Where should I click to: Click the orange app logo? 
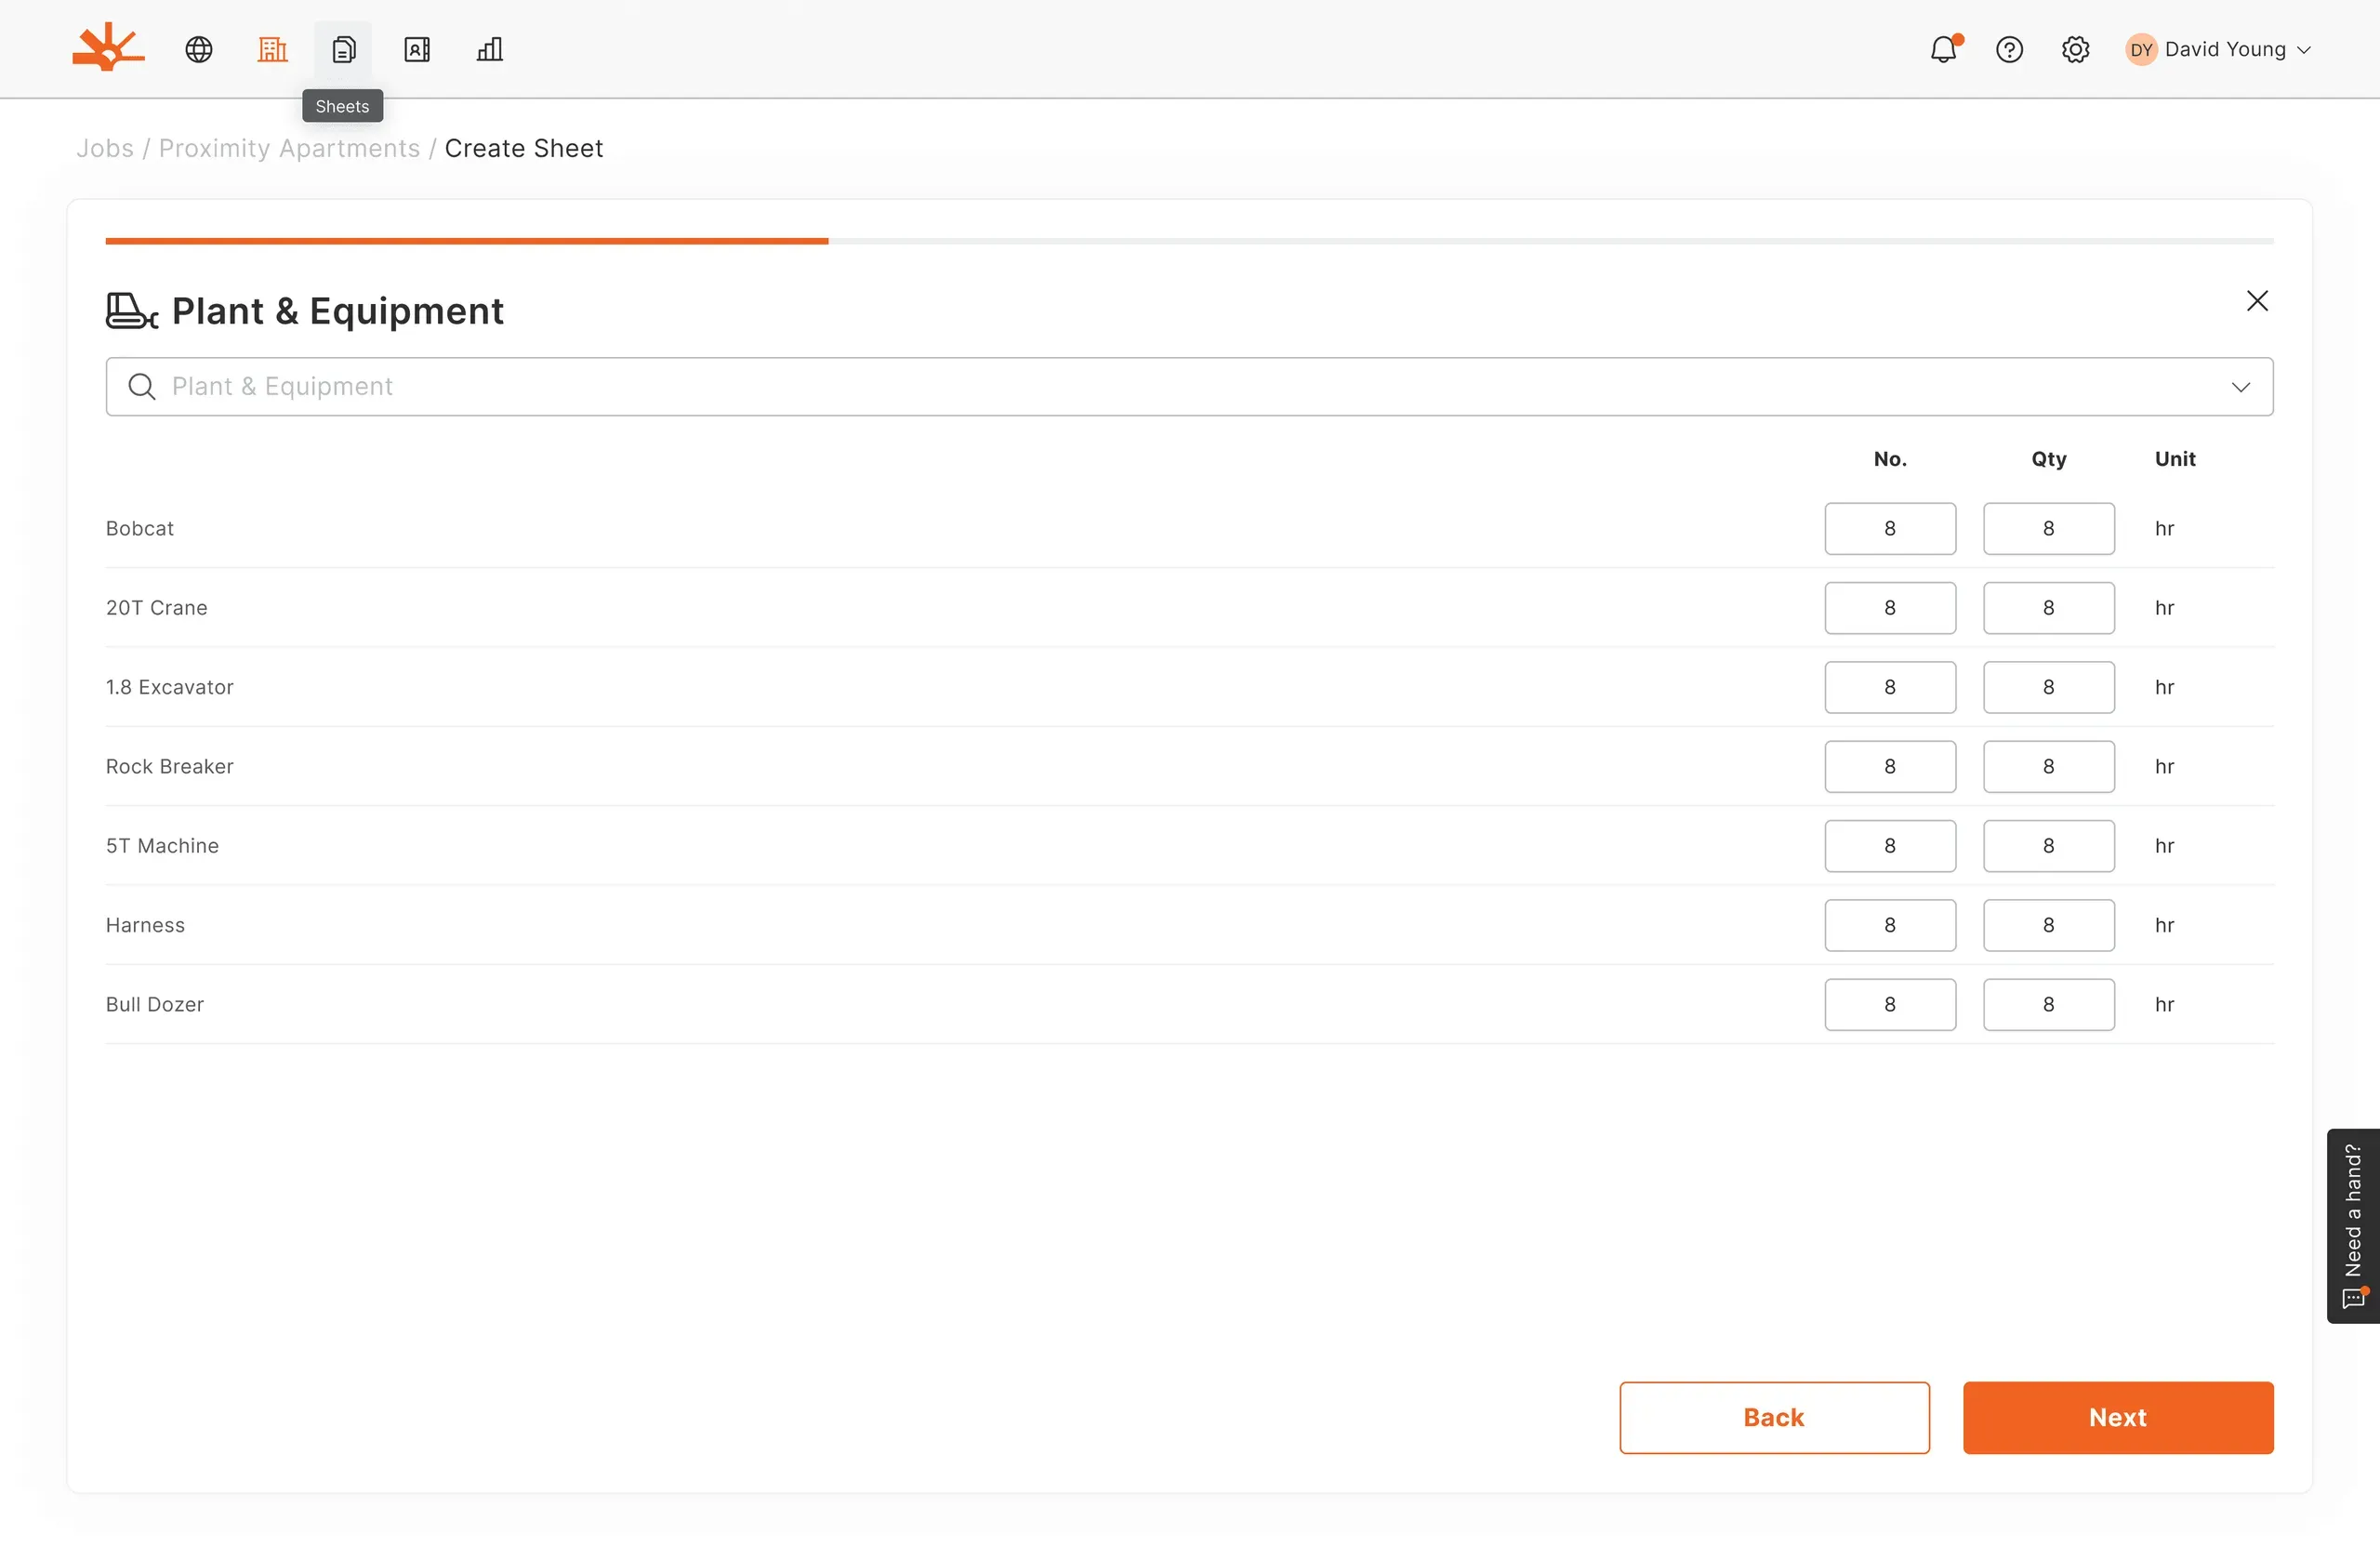(108, 47)
